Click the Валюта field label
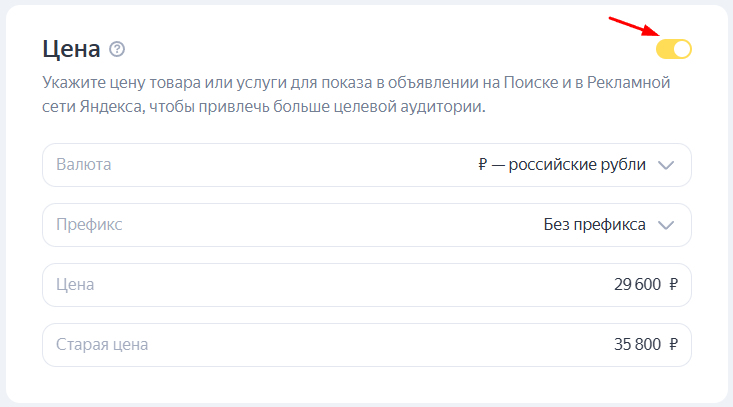733x407 pixels. (x=84, y=165)
